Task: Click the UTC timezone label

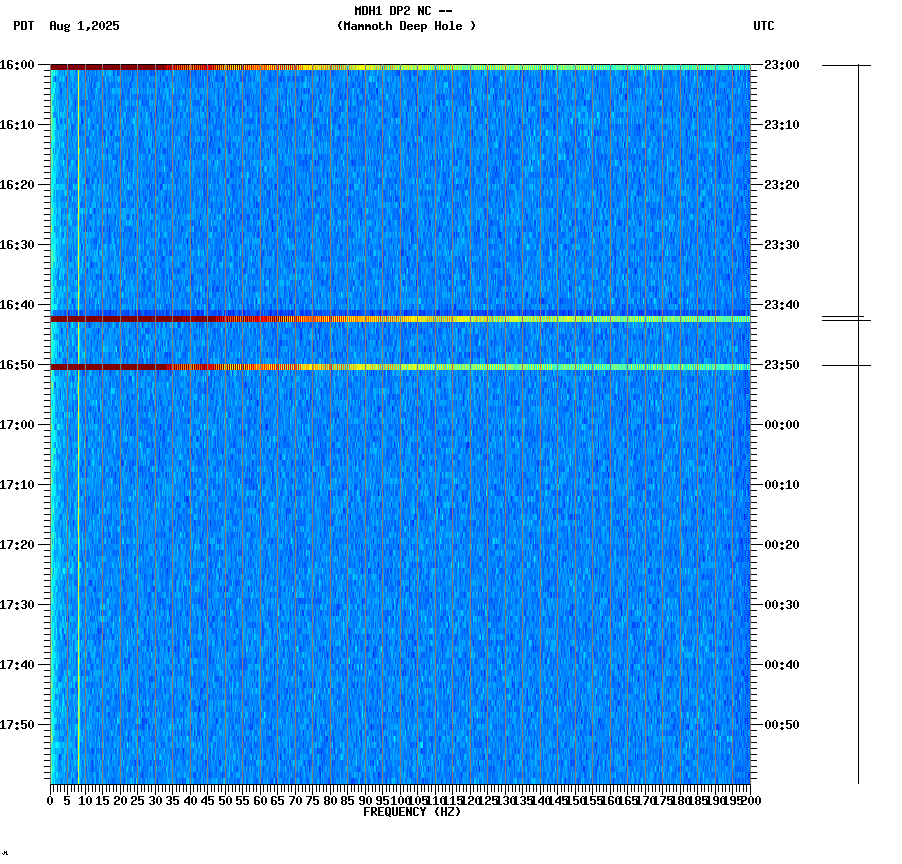Action: click(763, 27)
